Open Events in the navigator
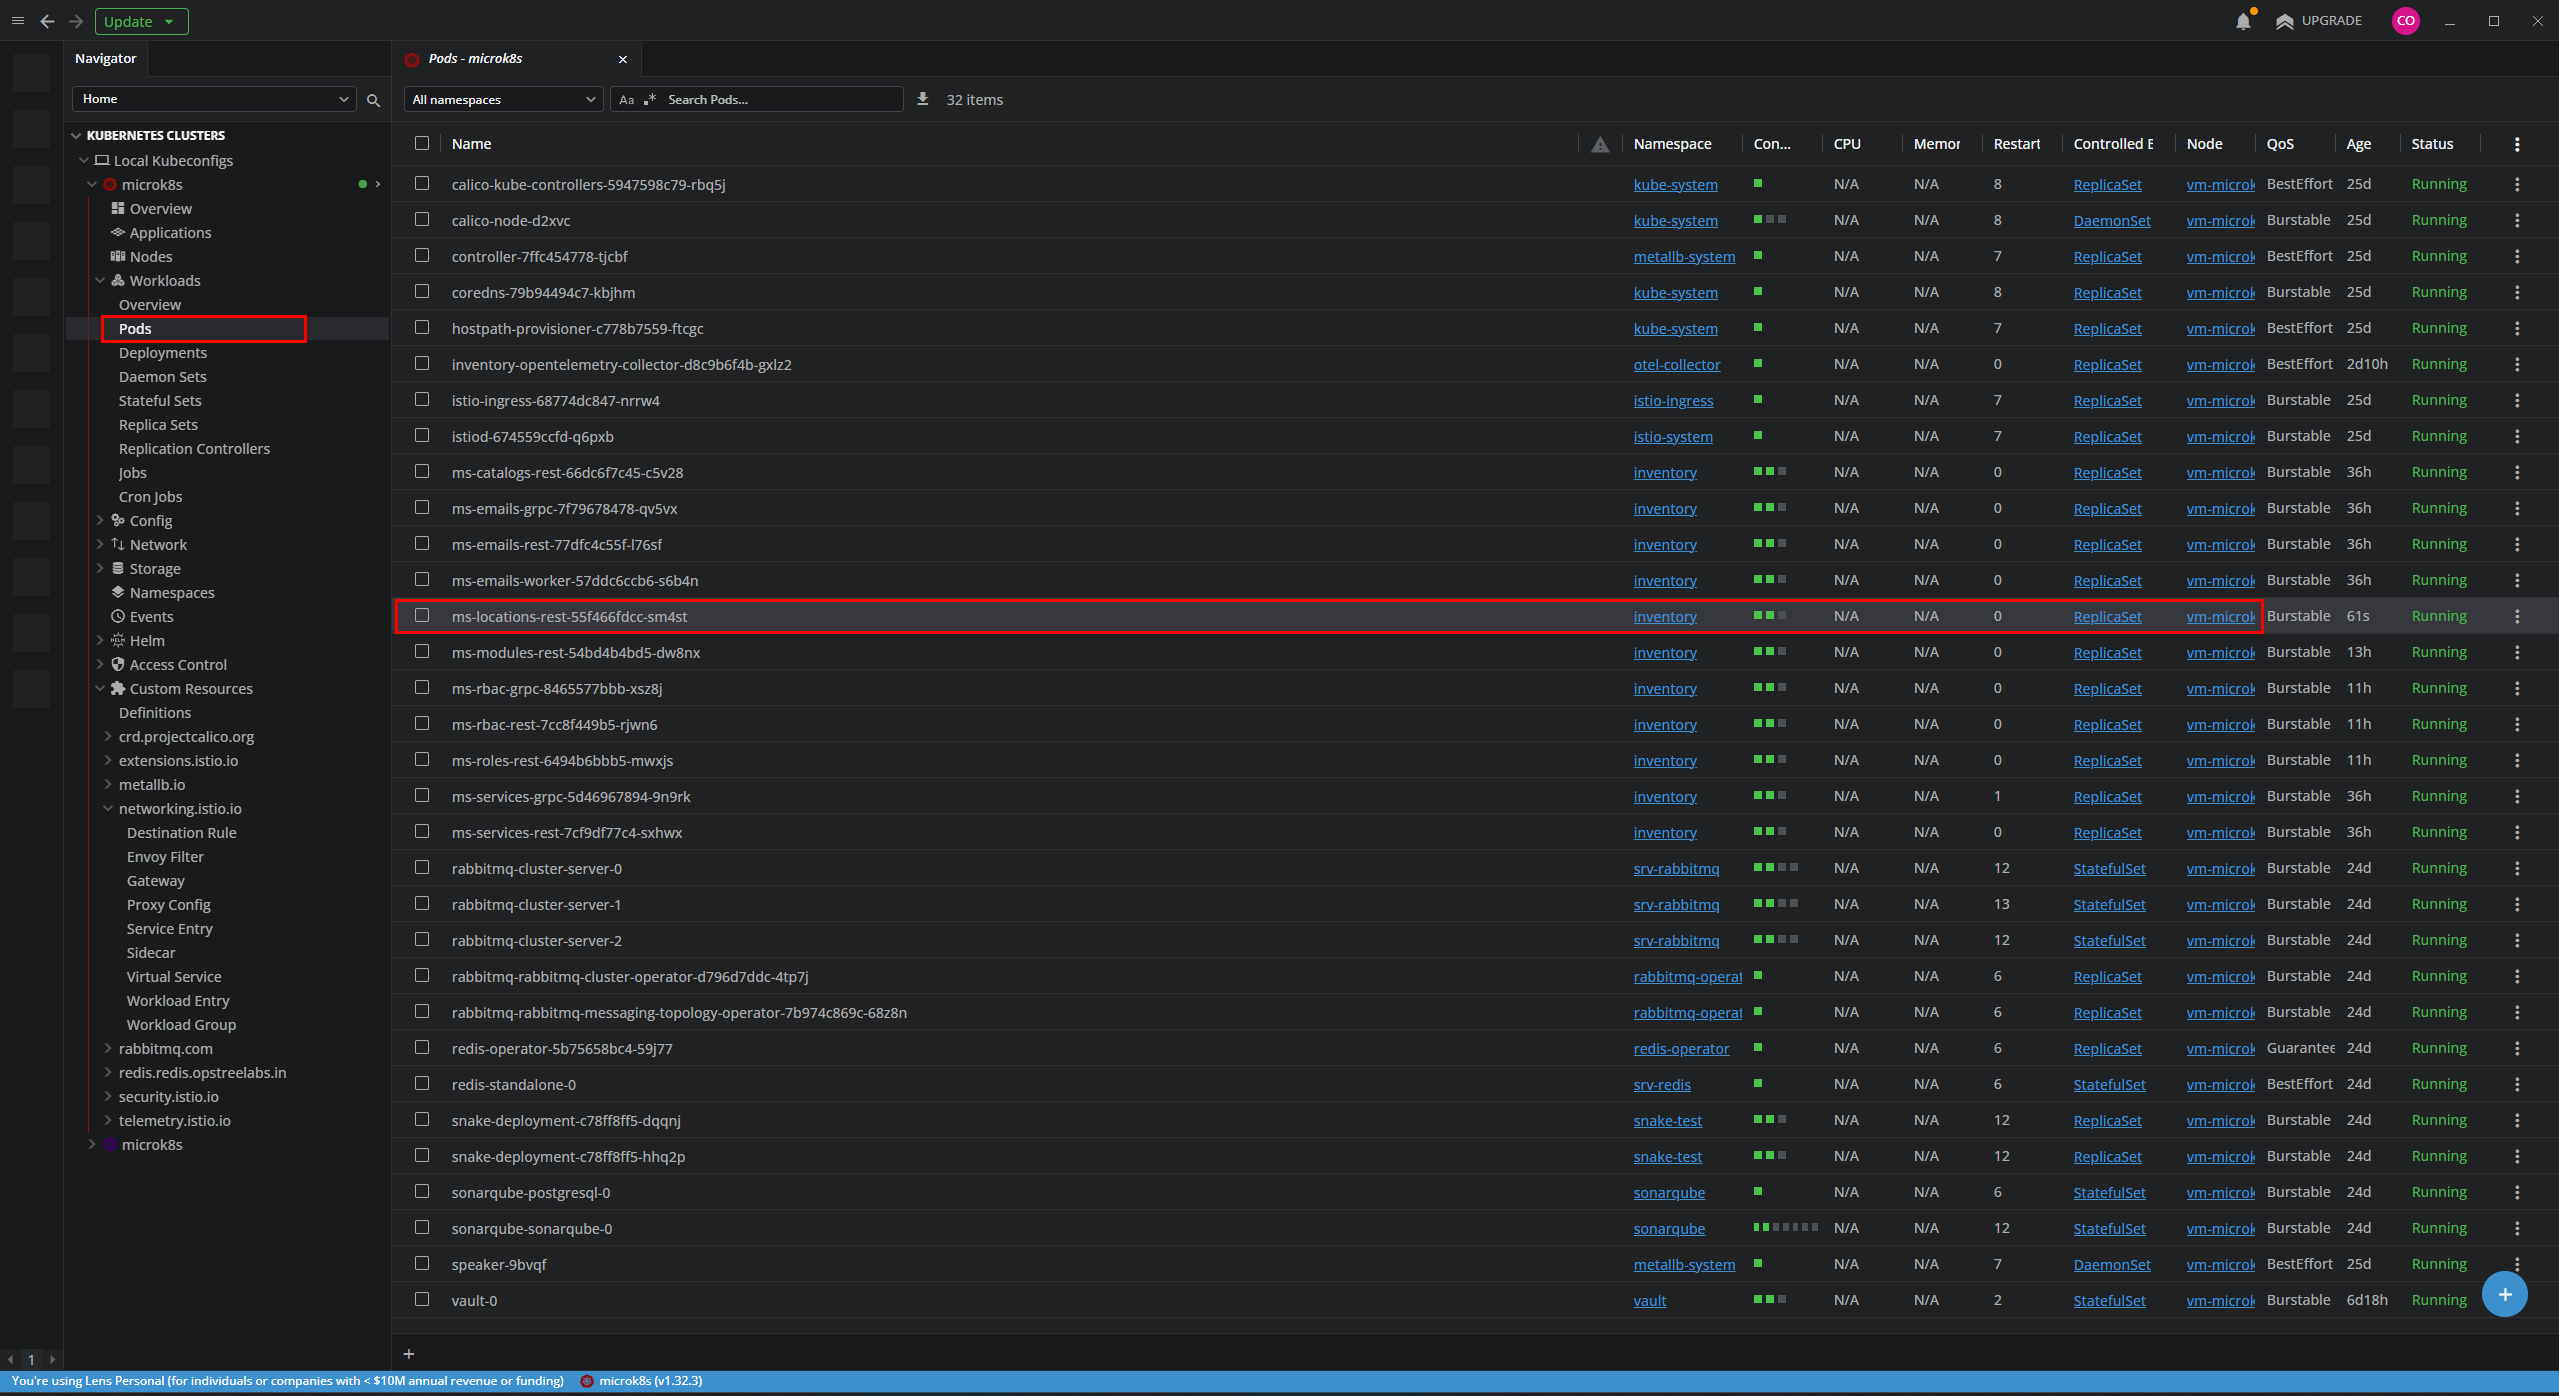This screenshot has width=2559, height=1396. (x=152, y=617)
